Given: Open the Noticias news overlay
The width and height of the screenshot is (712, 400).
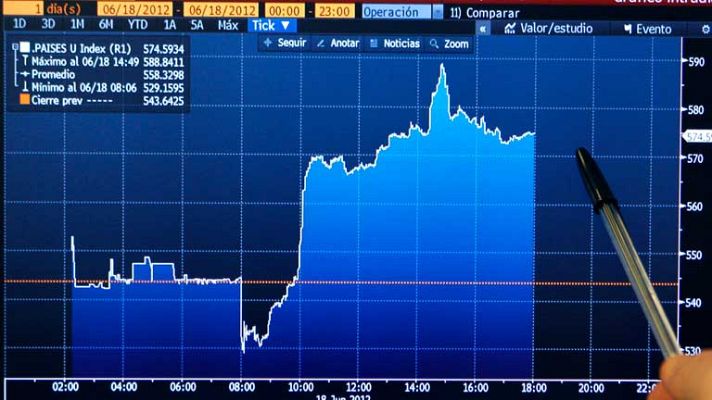Looking at the screenshot, I should pyautogui.click(x=394, y=44).
